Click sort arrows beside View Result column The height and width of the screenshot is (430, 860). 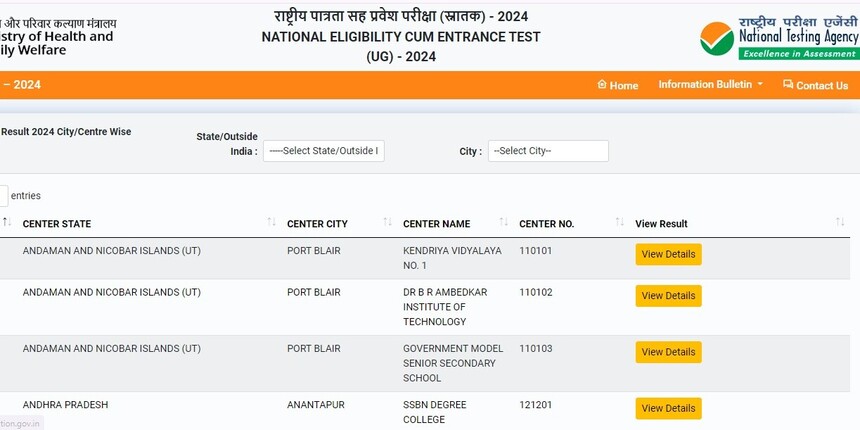[840, 222]
